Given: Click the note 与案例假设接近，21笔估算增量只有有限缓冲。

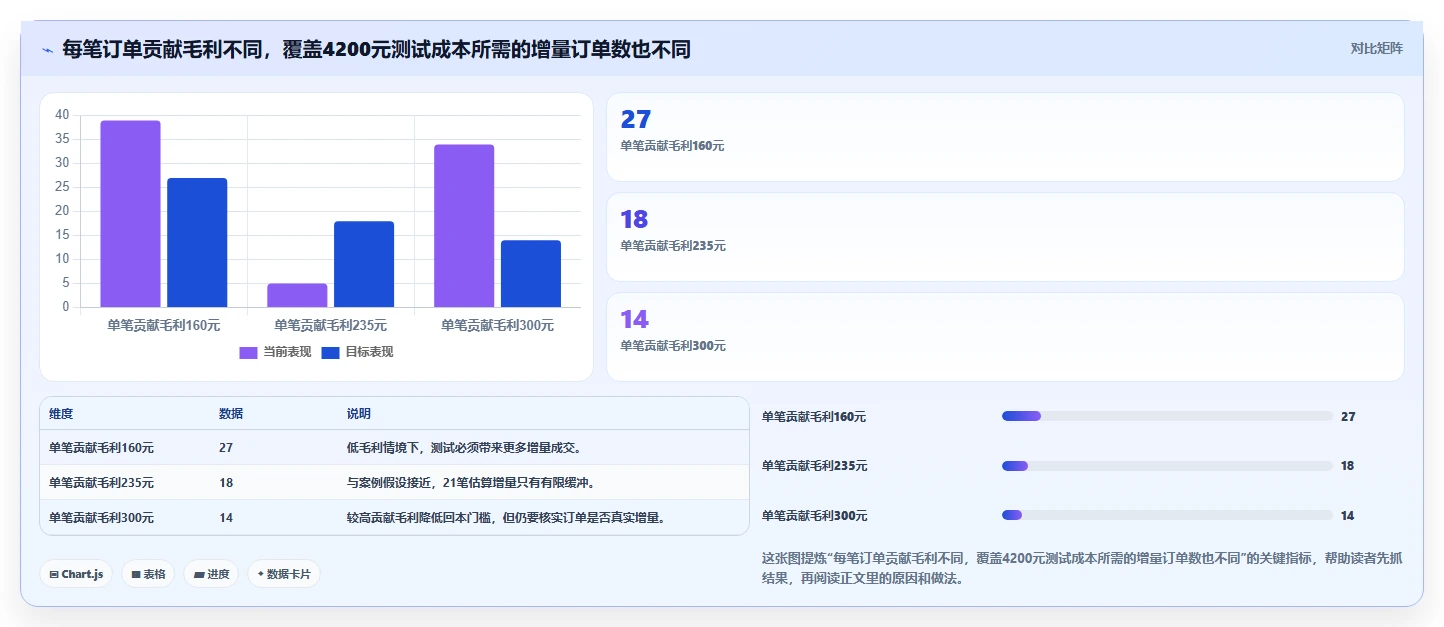Looking at the screenshot, I should [x=471, y=482].
